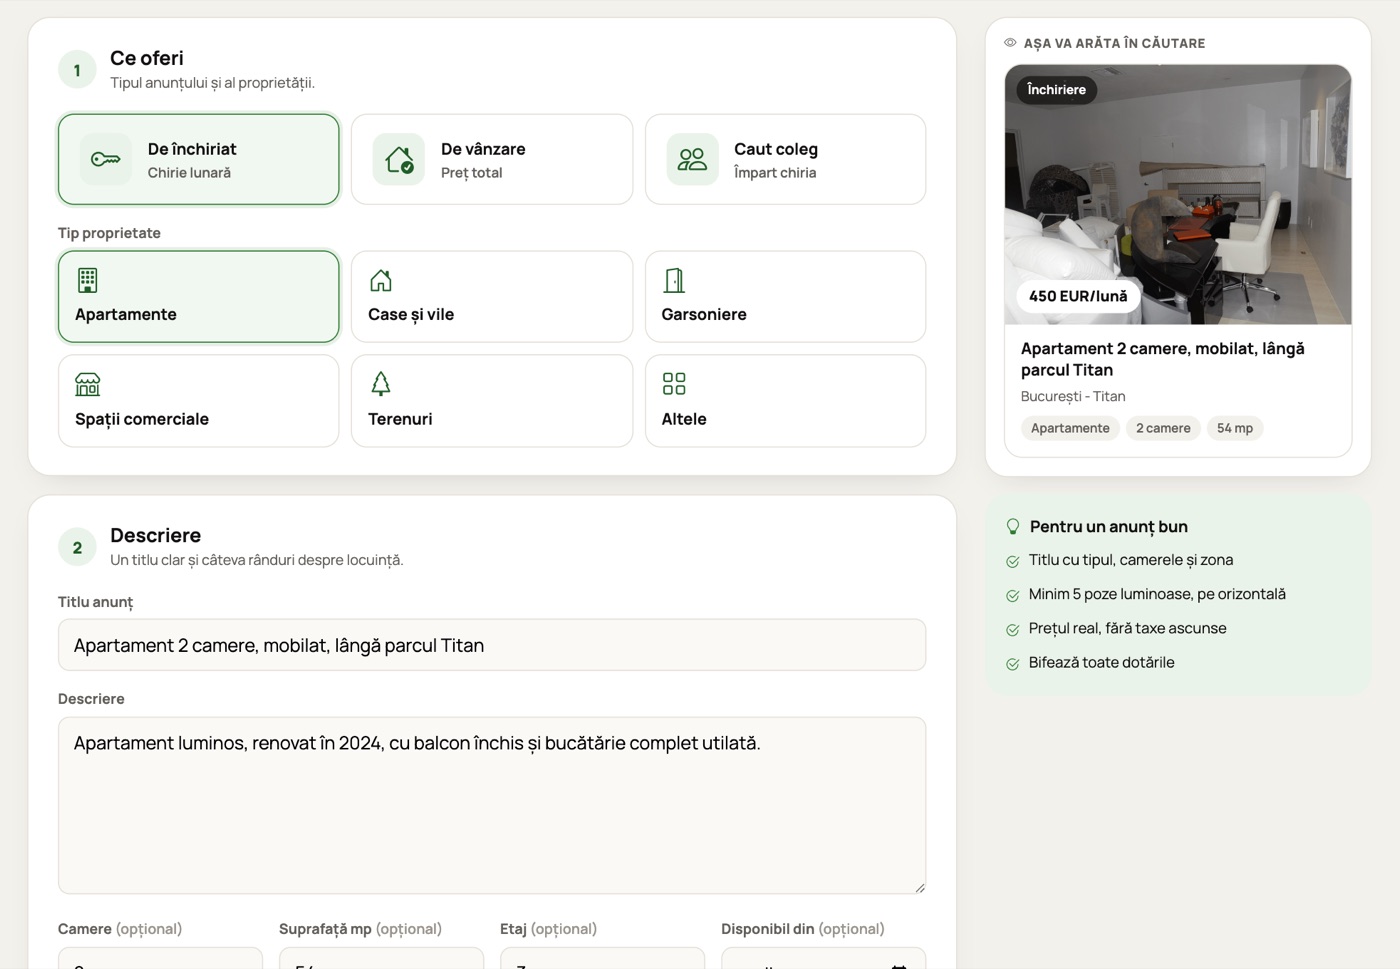Click the lightbulb icon beside Pentru un anunț bun
Viewport: 1400px width, 969px height.
(1013, 527)
